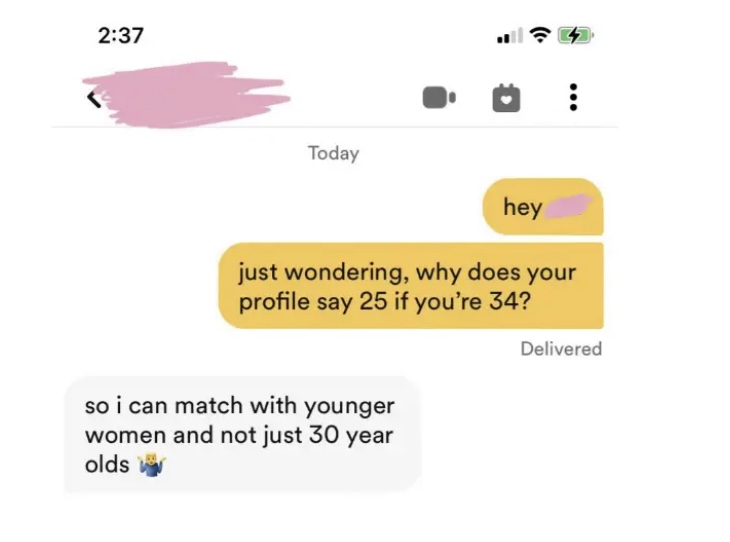The width and height of the screenshot is (730, 542).
Task: Tap the shrugging man emoji
Action: pos(151,465)
